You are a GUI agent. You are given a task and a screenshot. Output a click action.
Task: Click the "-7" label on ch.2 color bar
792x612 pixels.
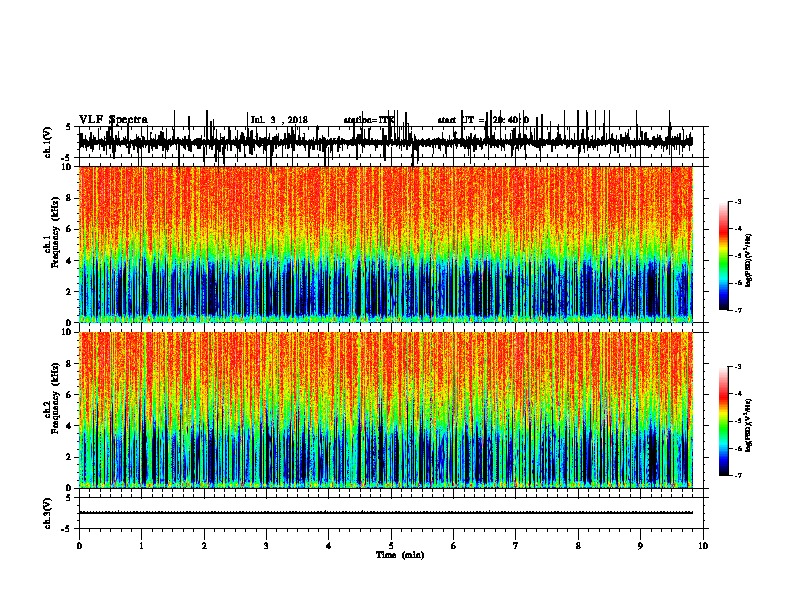(x=738, y=475)
